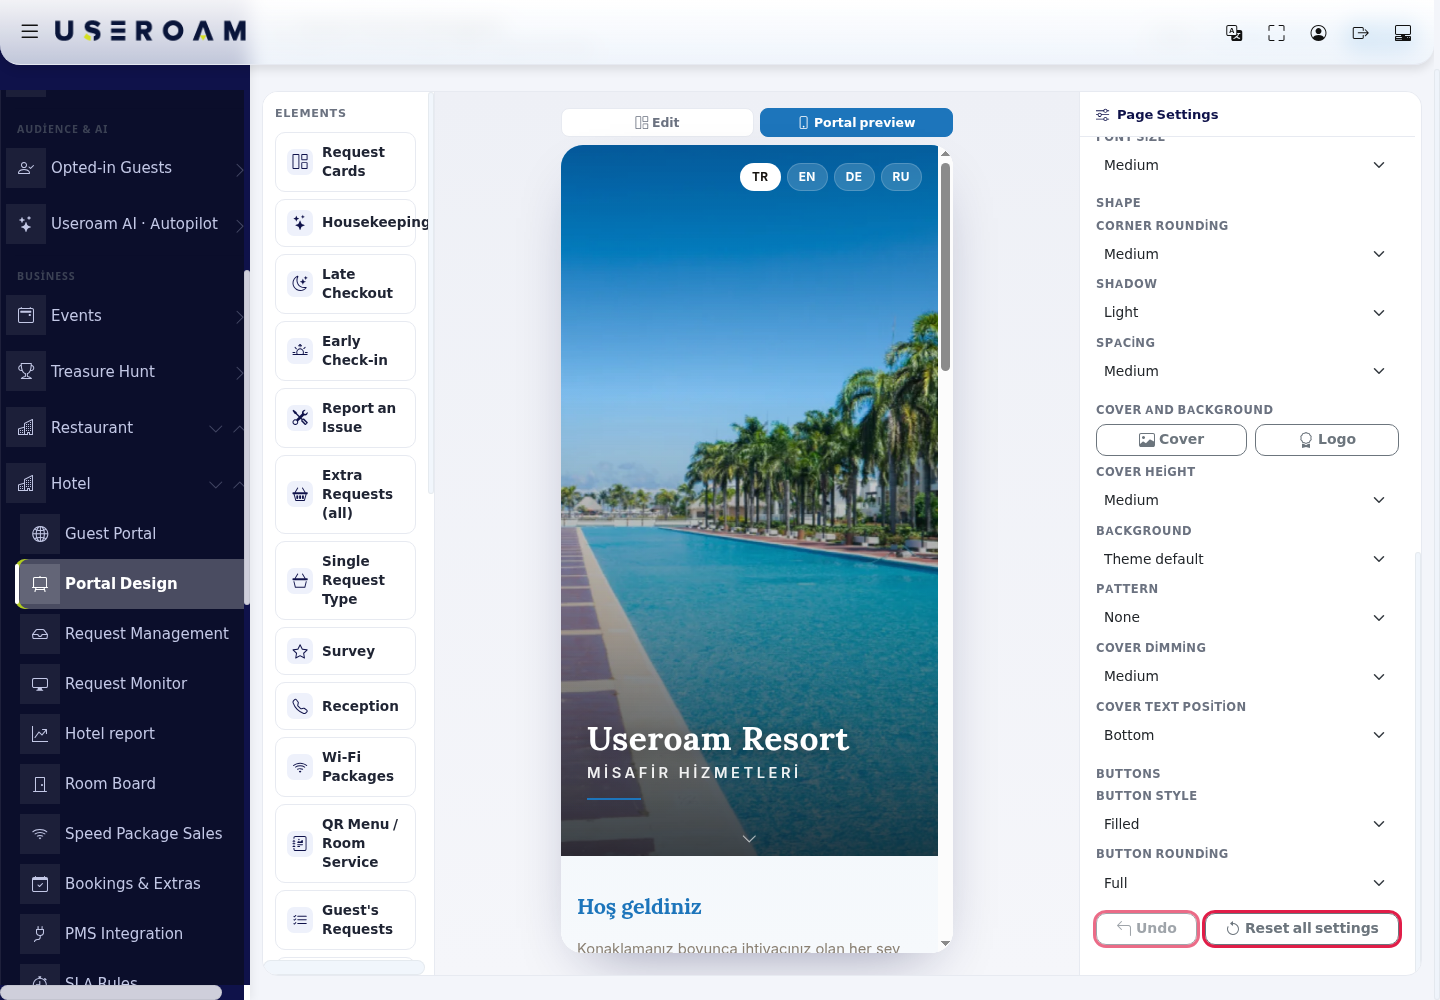Click the Cover button
This screenshot has width=1440, height=1000.
(x=1171, y=440)
